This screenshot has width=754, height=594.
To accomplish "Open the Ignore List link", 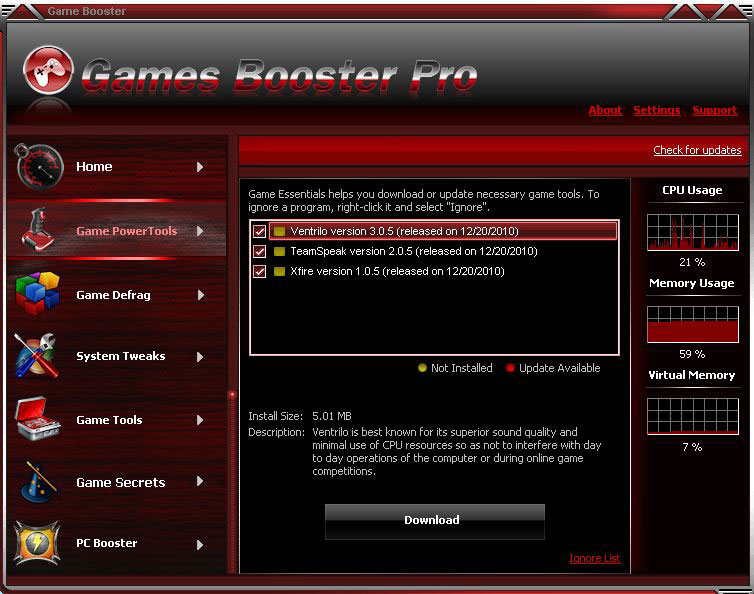I will click(x=595, y=558).
